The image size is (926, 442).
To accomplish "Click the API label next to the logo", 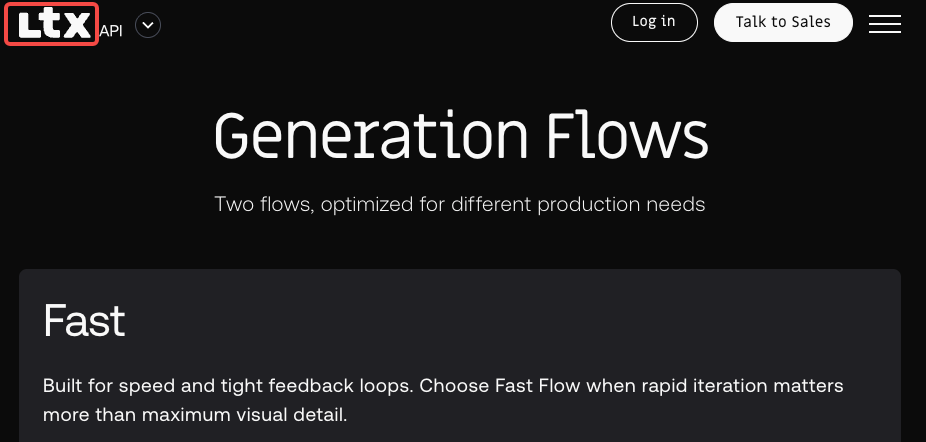I will point(111,31).
